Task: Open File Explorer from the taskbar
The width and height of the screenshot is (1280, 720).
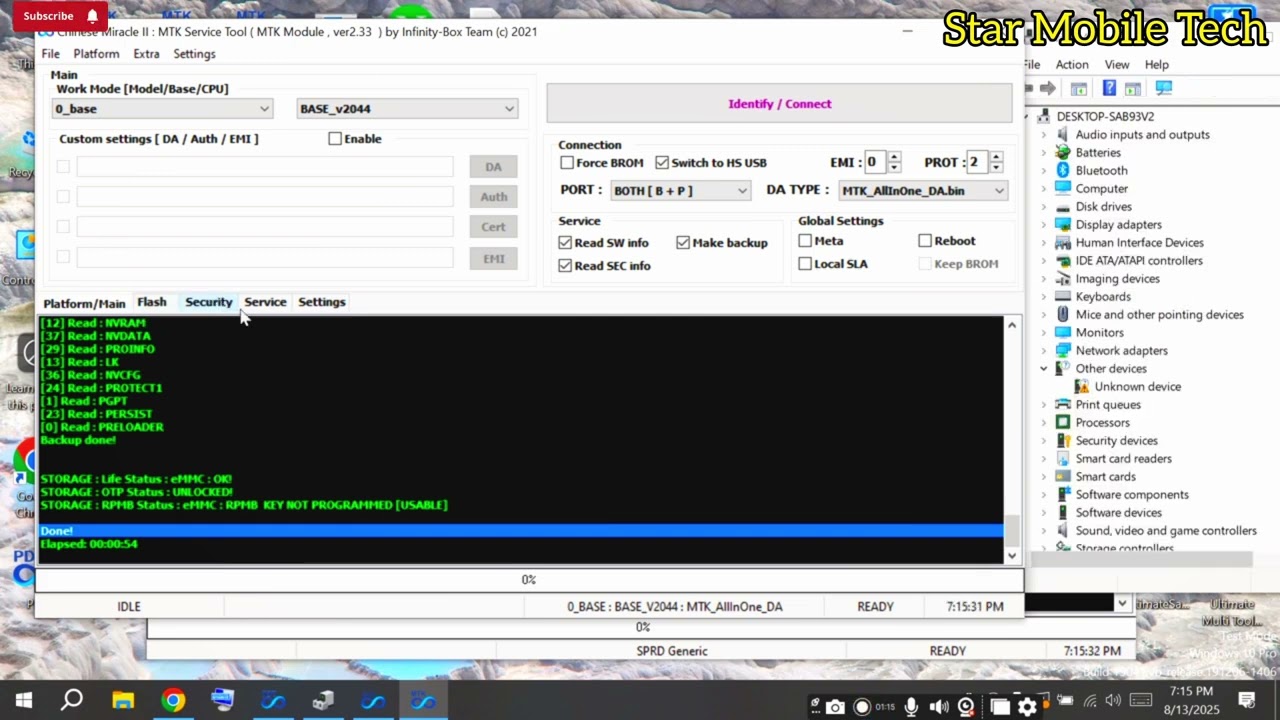Action: (x=123, y=701)
